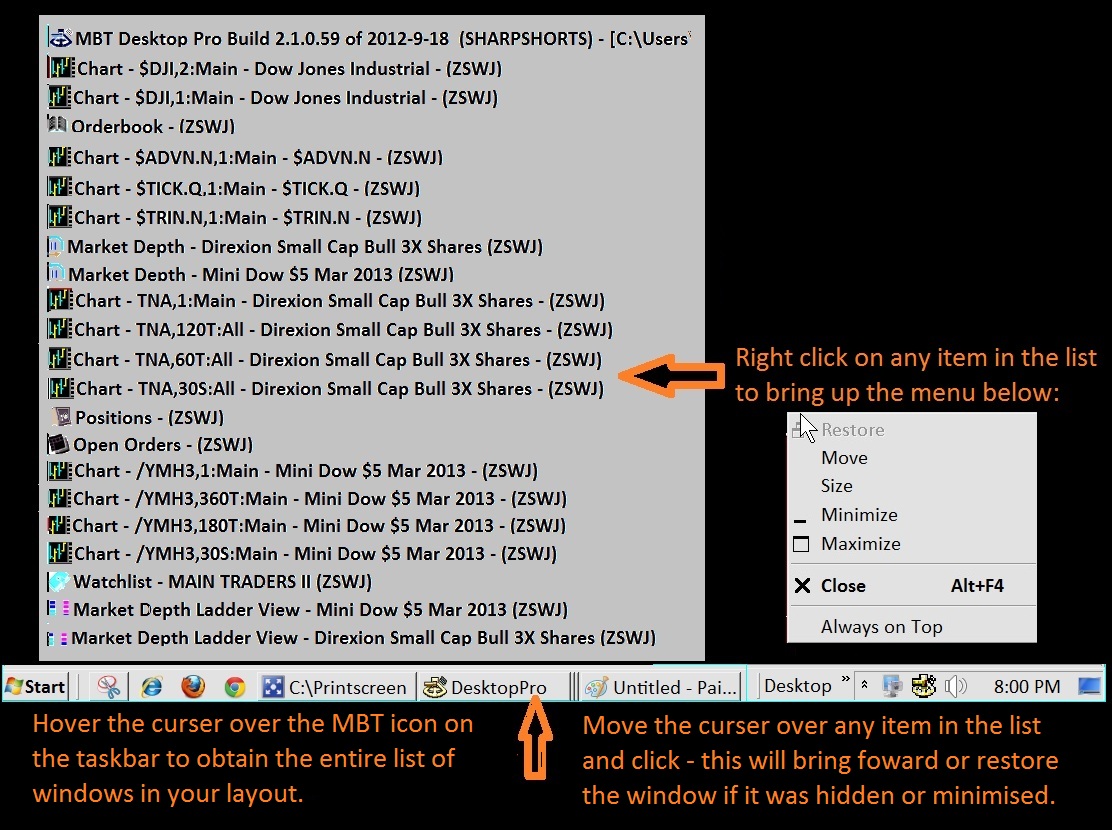The width and height of the screenshot is (1112, 830).
Task: Enable Always on Top option
Action: click(x=912, y=626)
